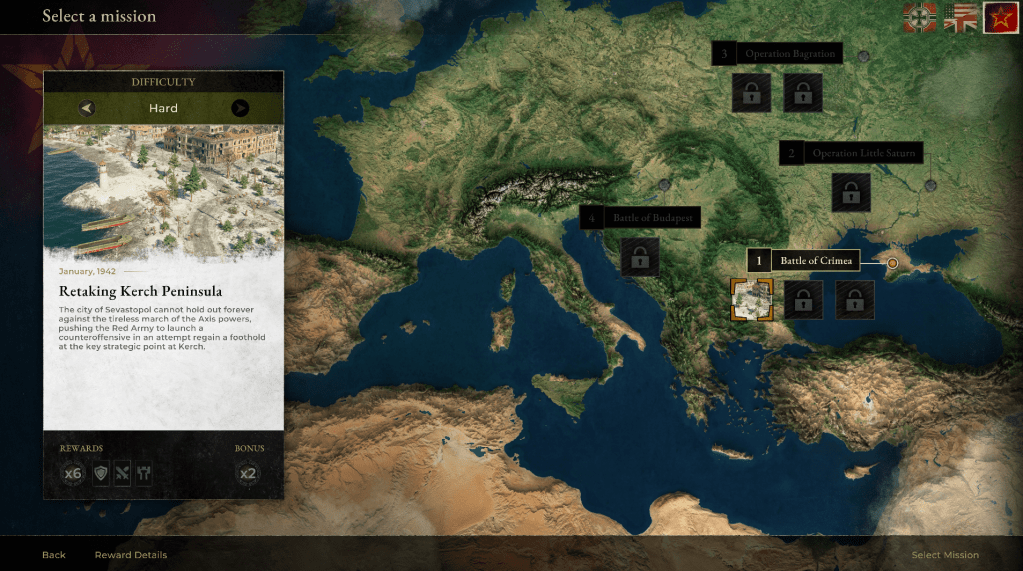1023x571 pixels.
Task: Click the Crimea map location marker
Action: click(893, 263)
